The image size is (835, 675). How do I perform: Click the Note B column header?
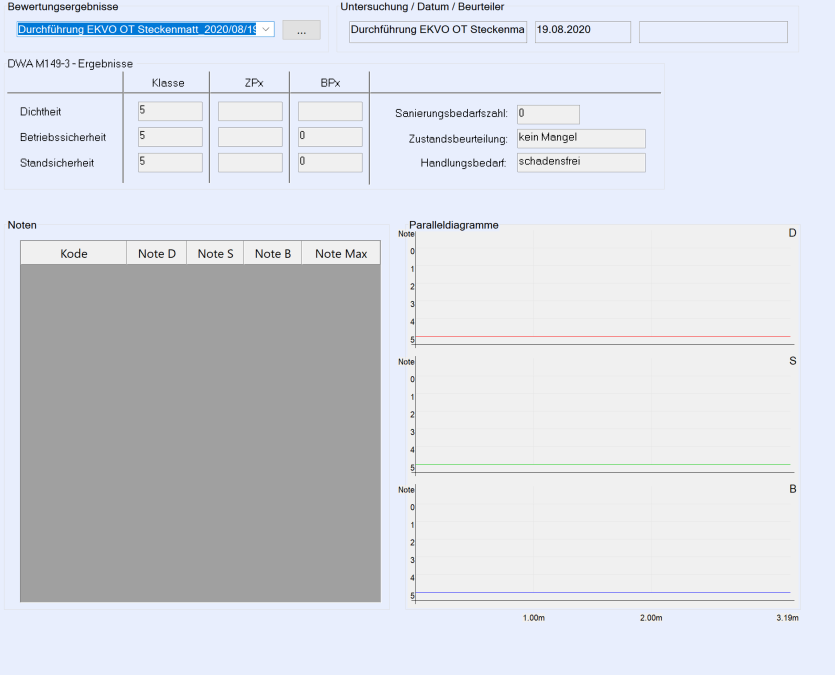click(272, 254)
